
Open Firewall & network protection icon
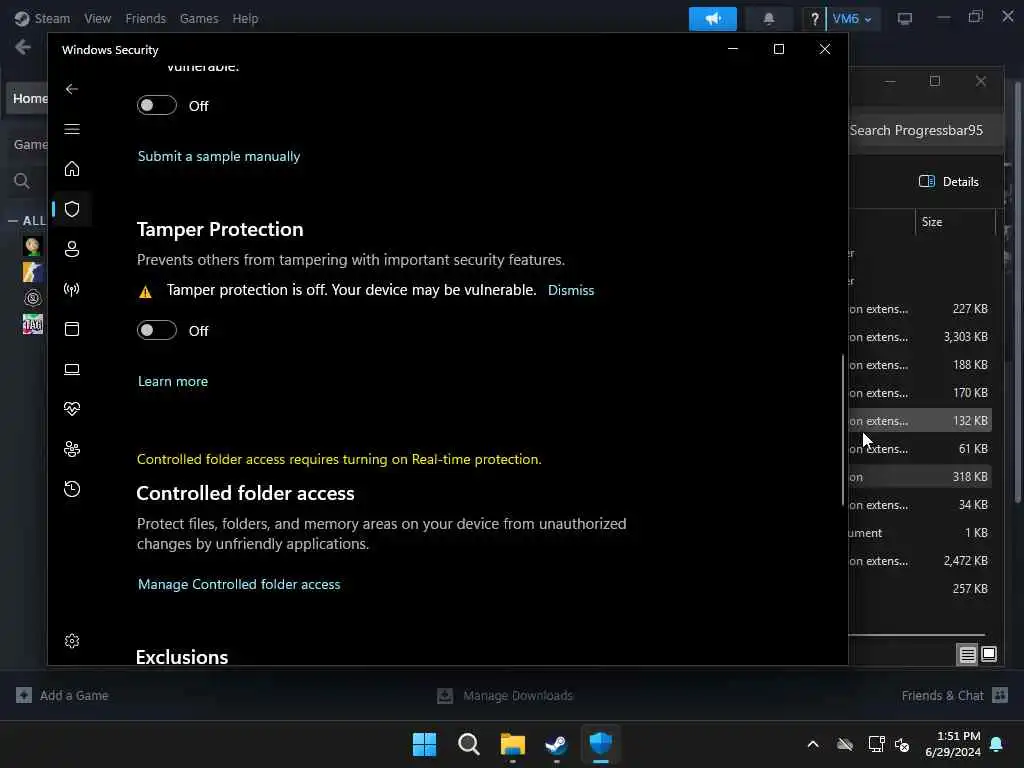(x=72, y=289)
